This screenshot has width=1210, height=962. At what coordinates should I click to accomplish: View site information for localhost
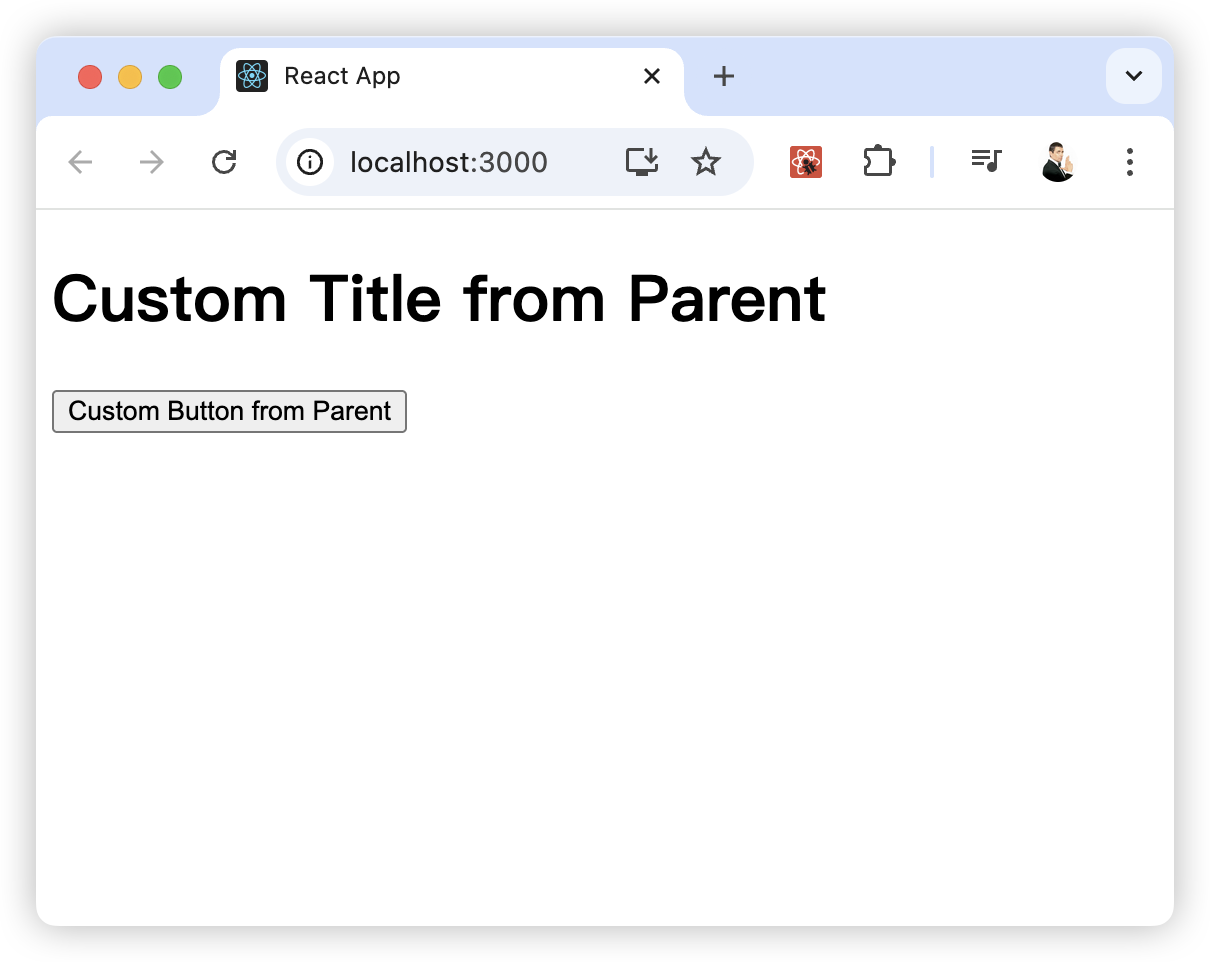point(310,162)
